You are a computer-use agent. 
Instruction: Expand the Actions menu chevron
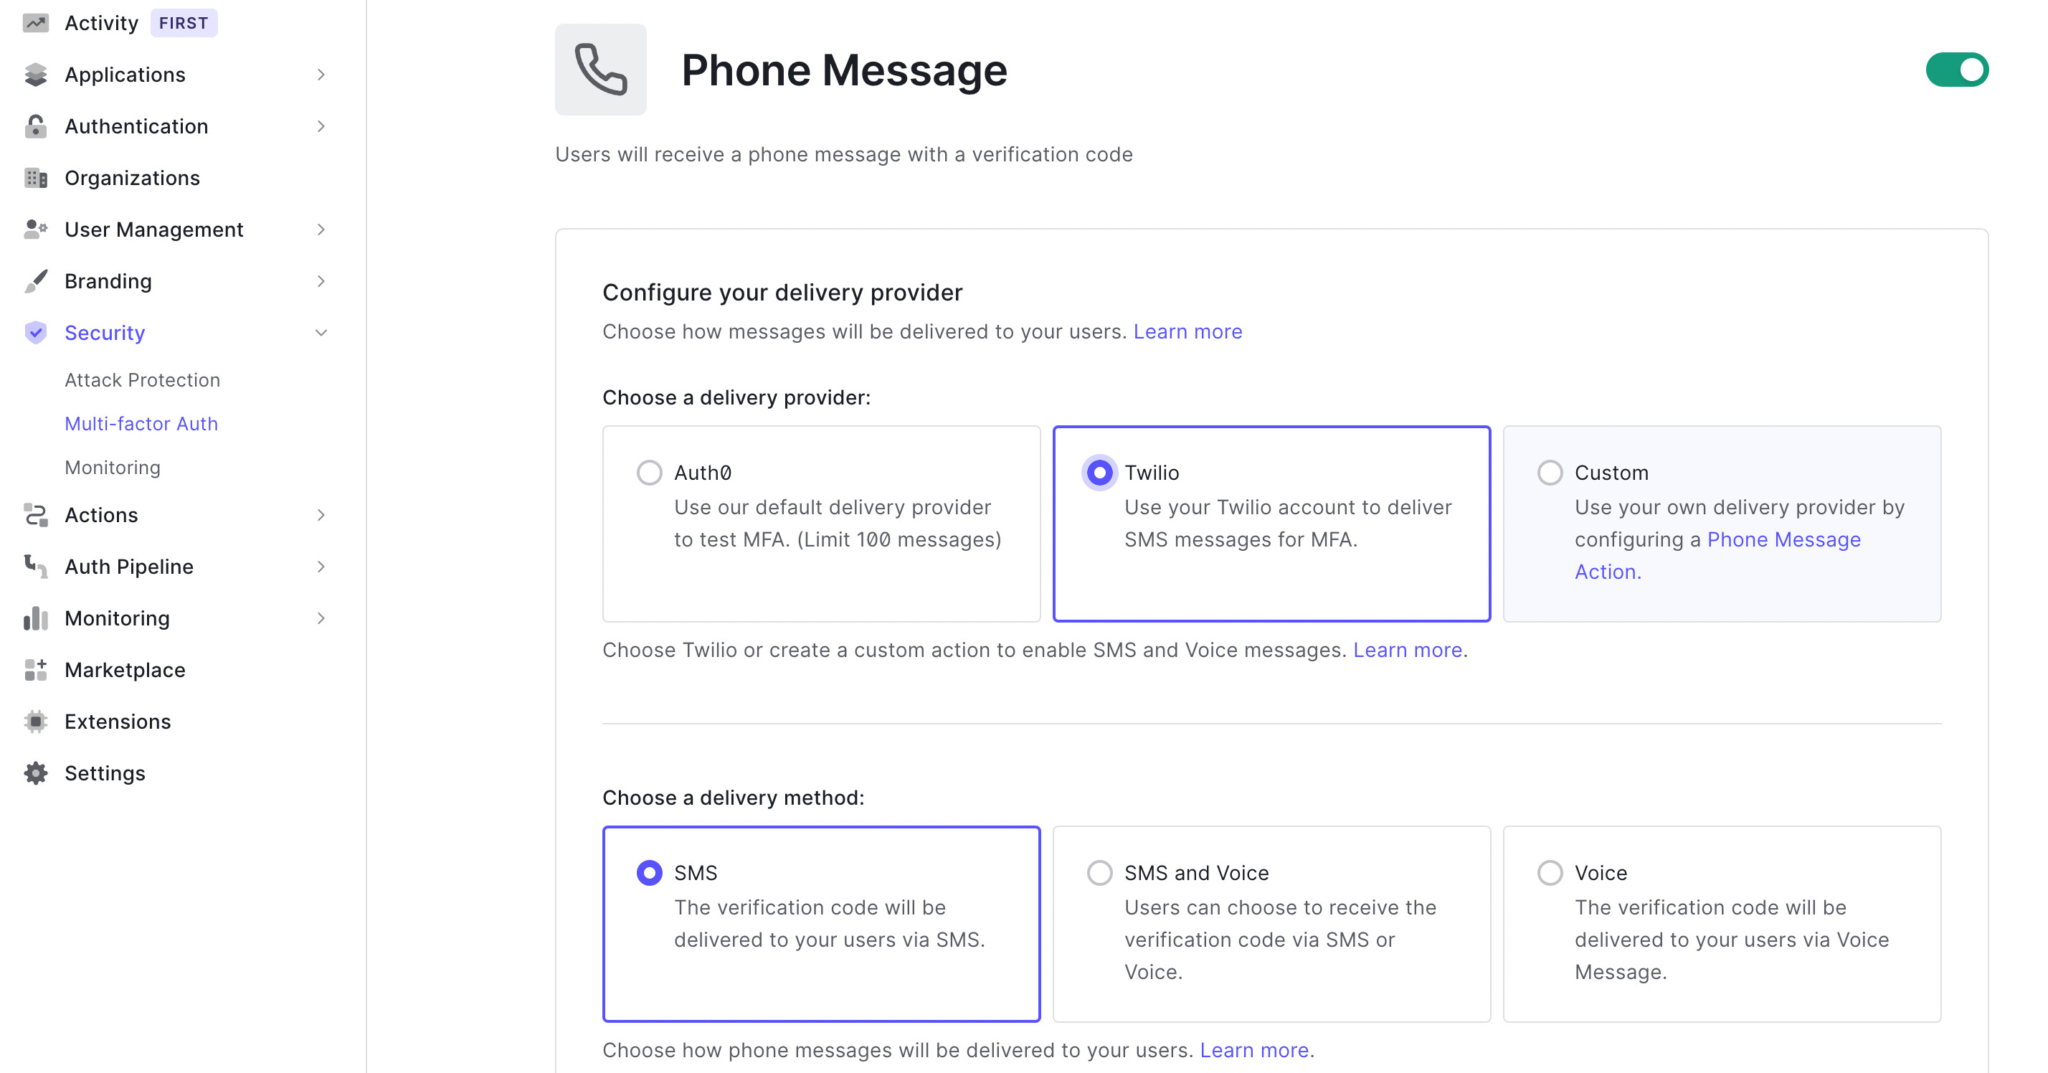[x=321, y=515]
